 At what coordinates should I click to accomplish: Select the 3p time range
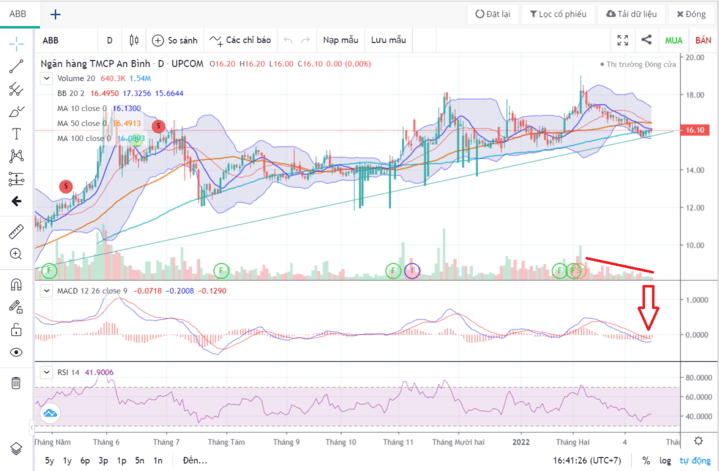click(103, 460)
